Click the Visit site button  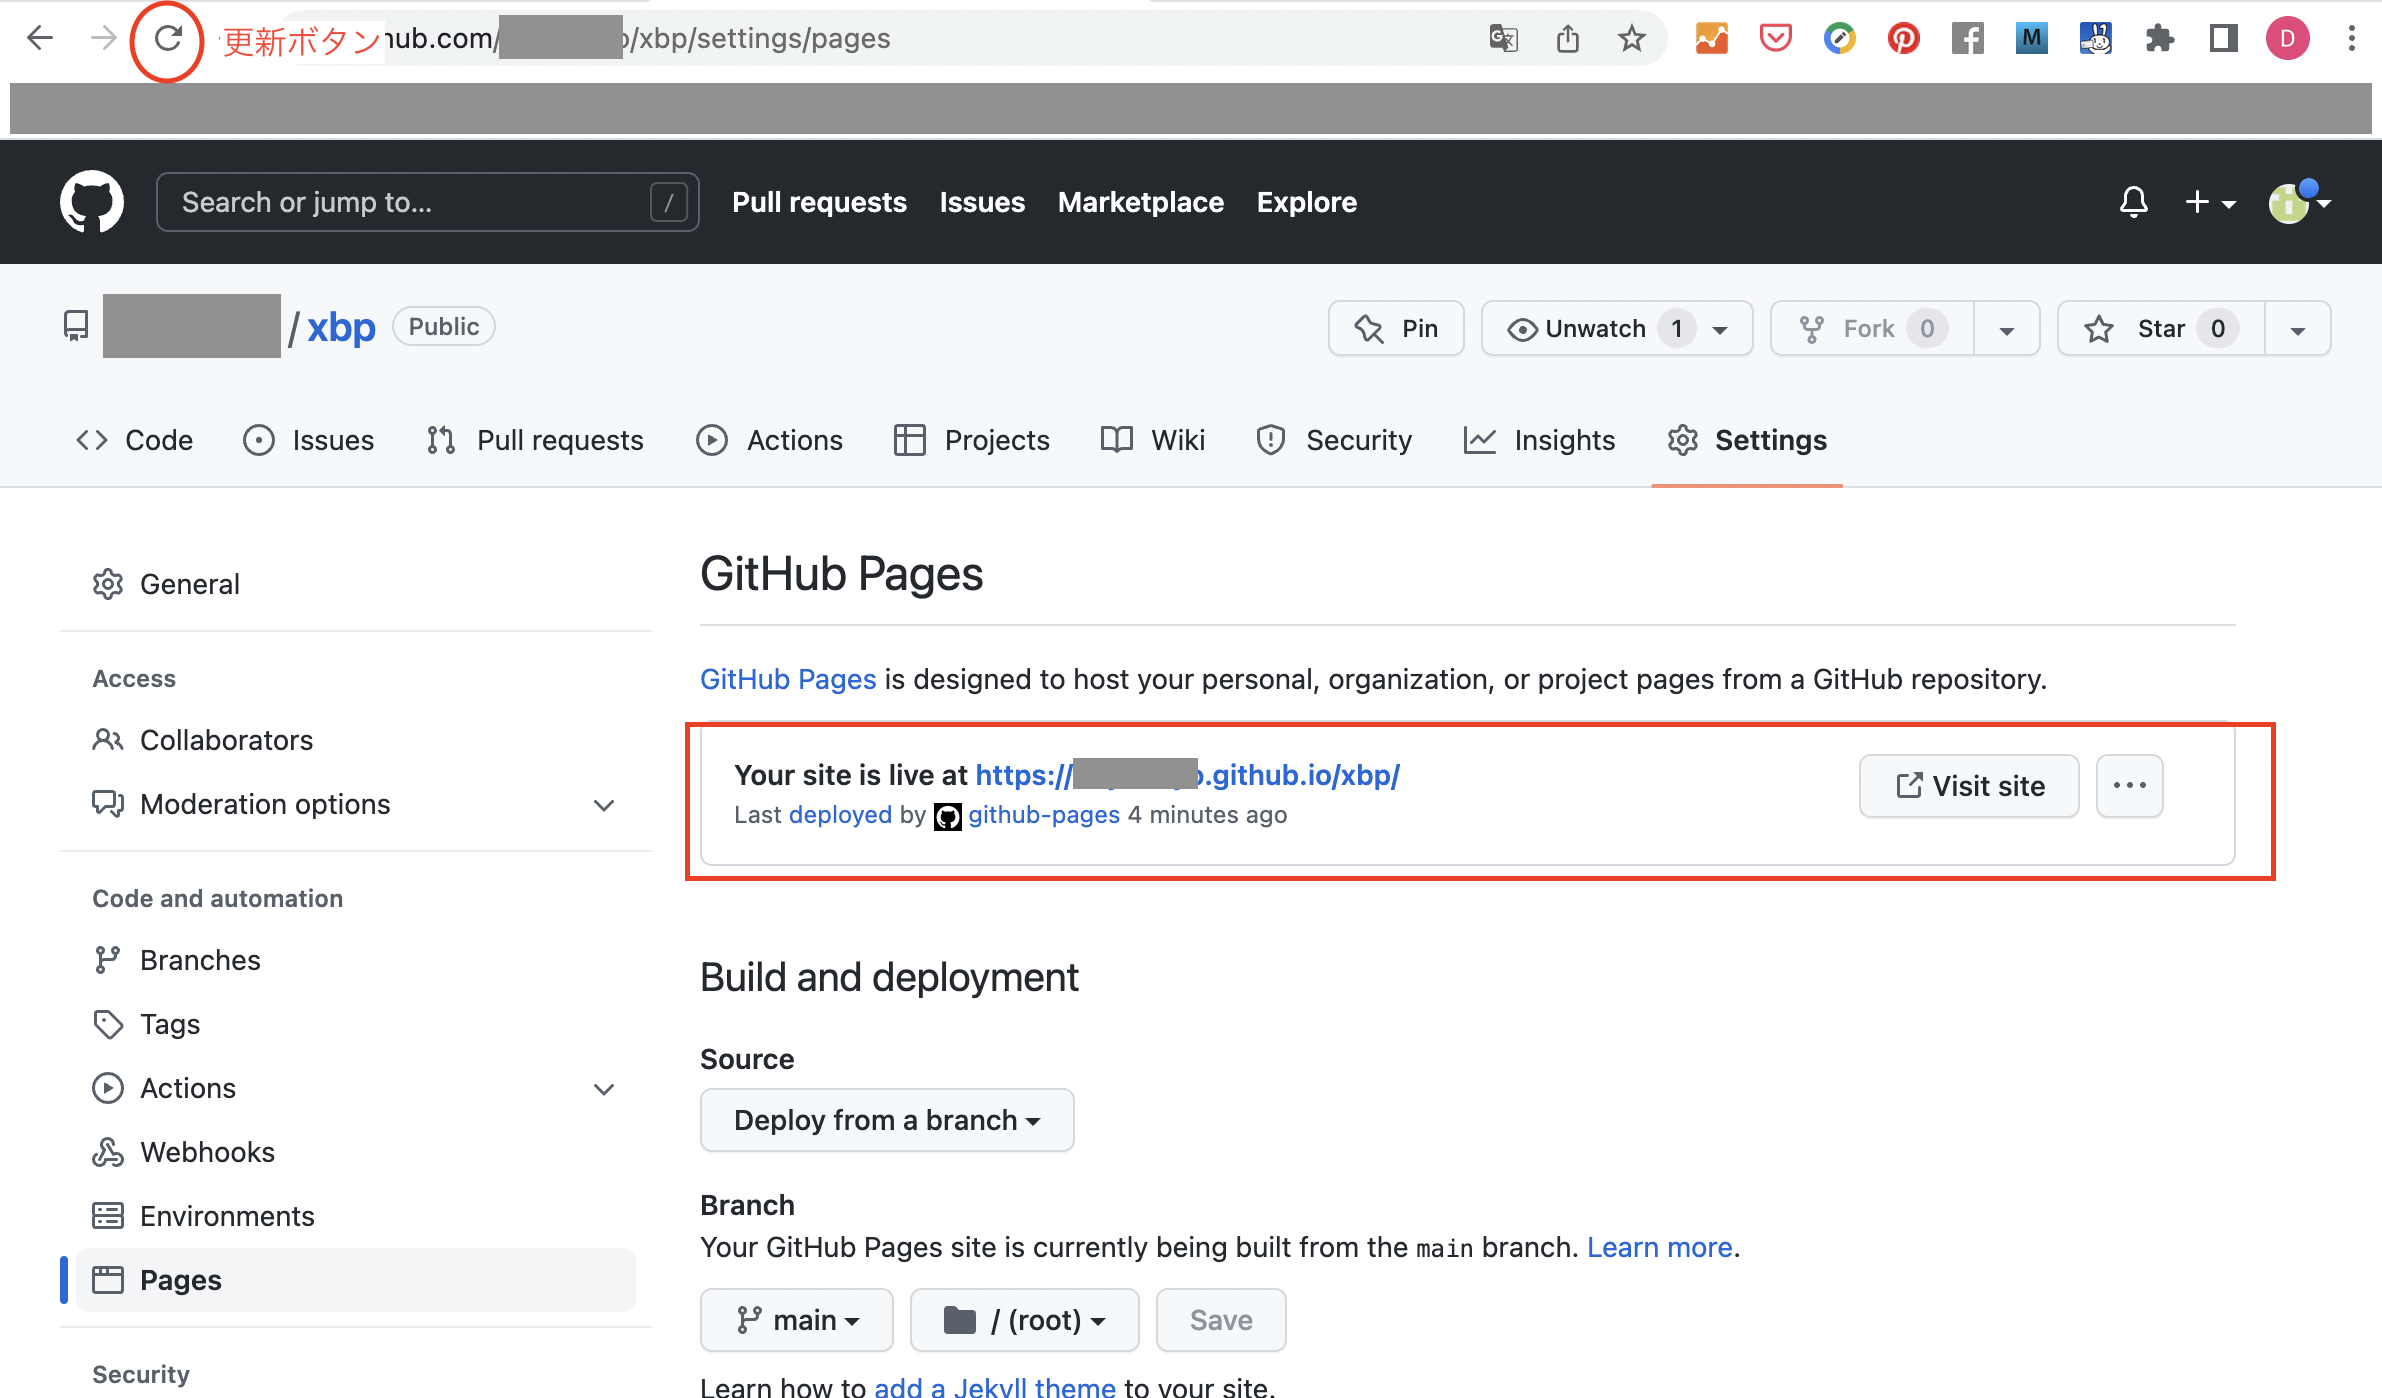click(x=1968, y=786)
